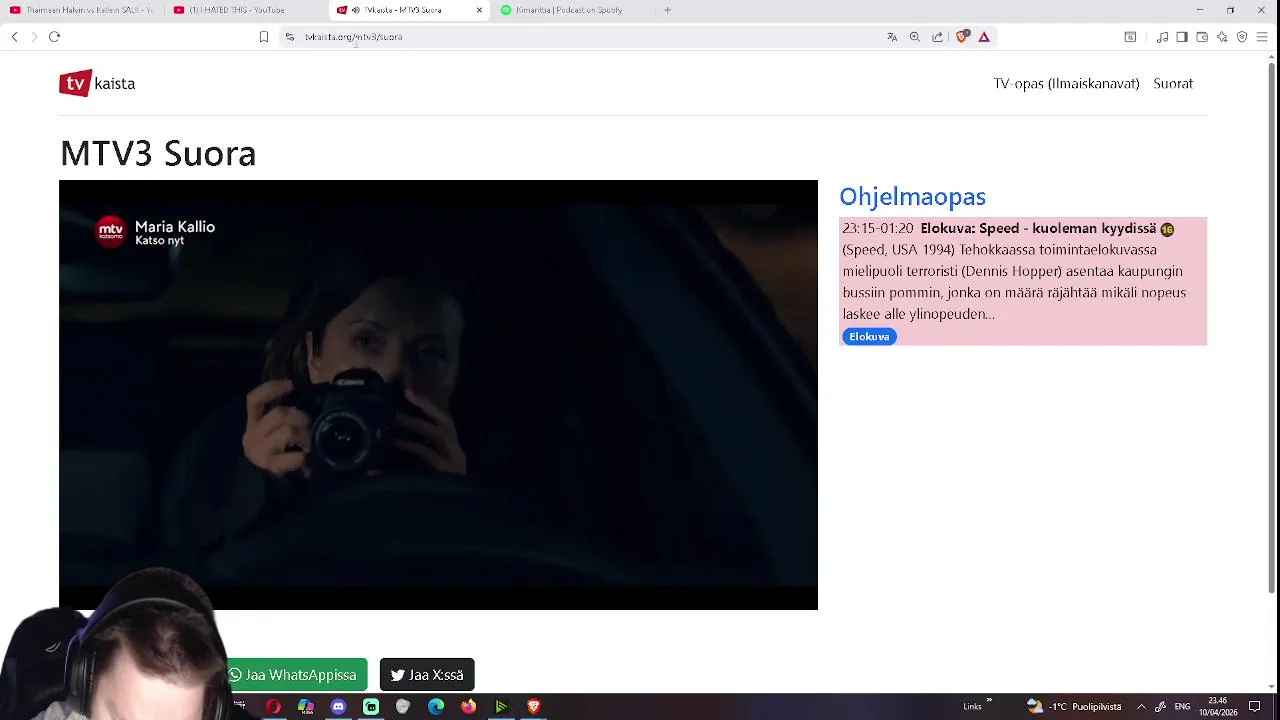Click the zoom magnifier icon in the address bar

[915, 37]
